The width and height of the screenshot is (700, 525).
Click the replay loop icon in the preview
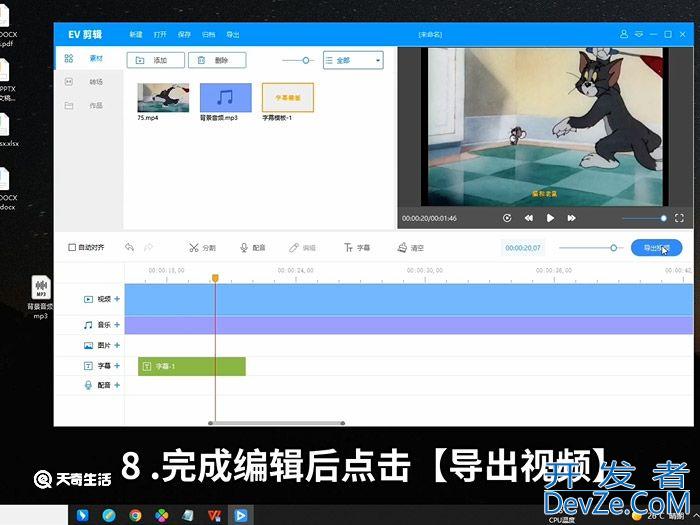click(x=507, y=218)
